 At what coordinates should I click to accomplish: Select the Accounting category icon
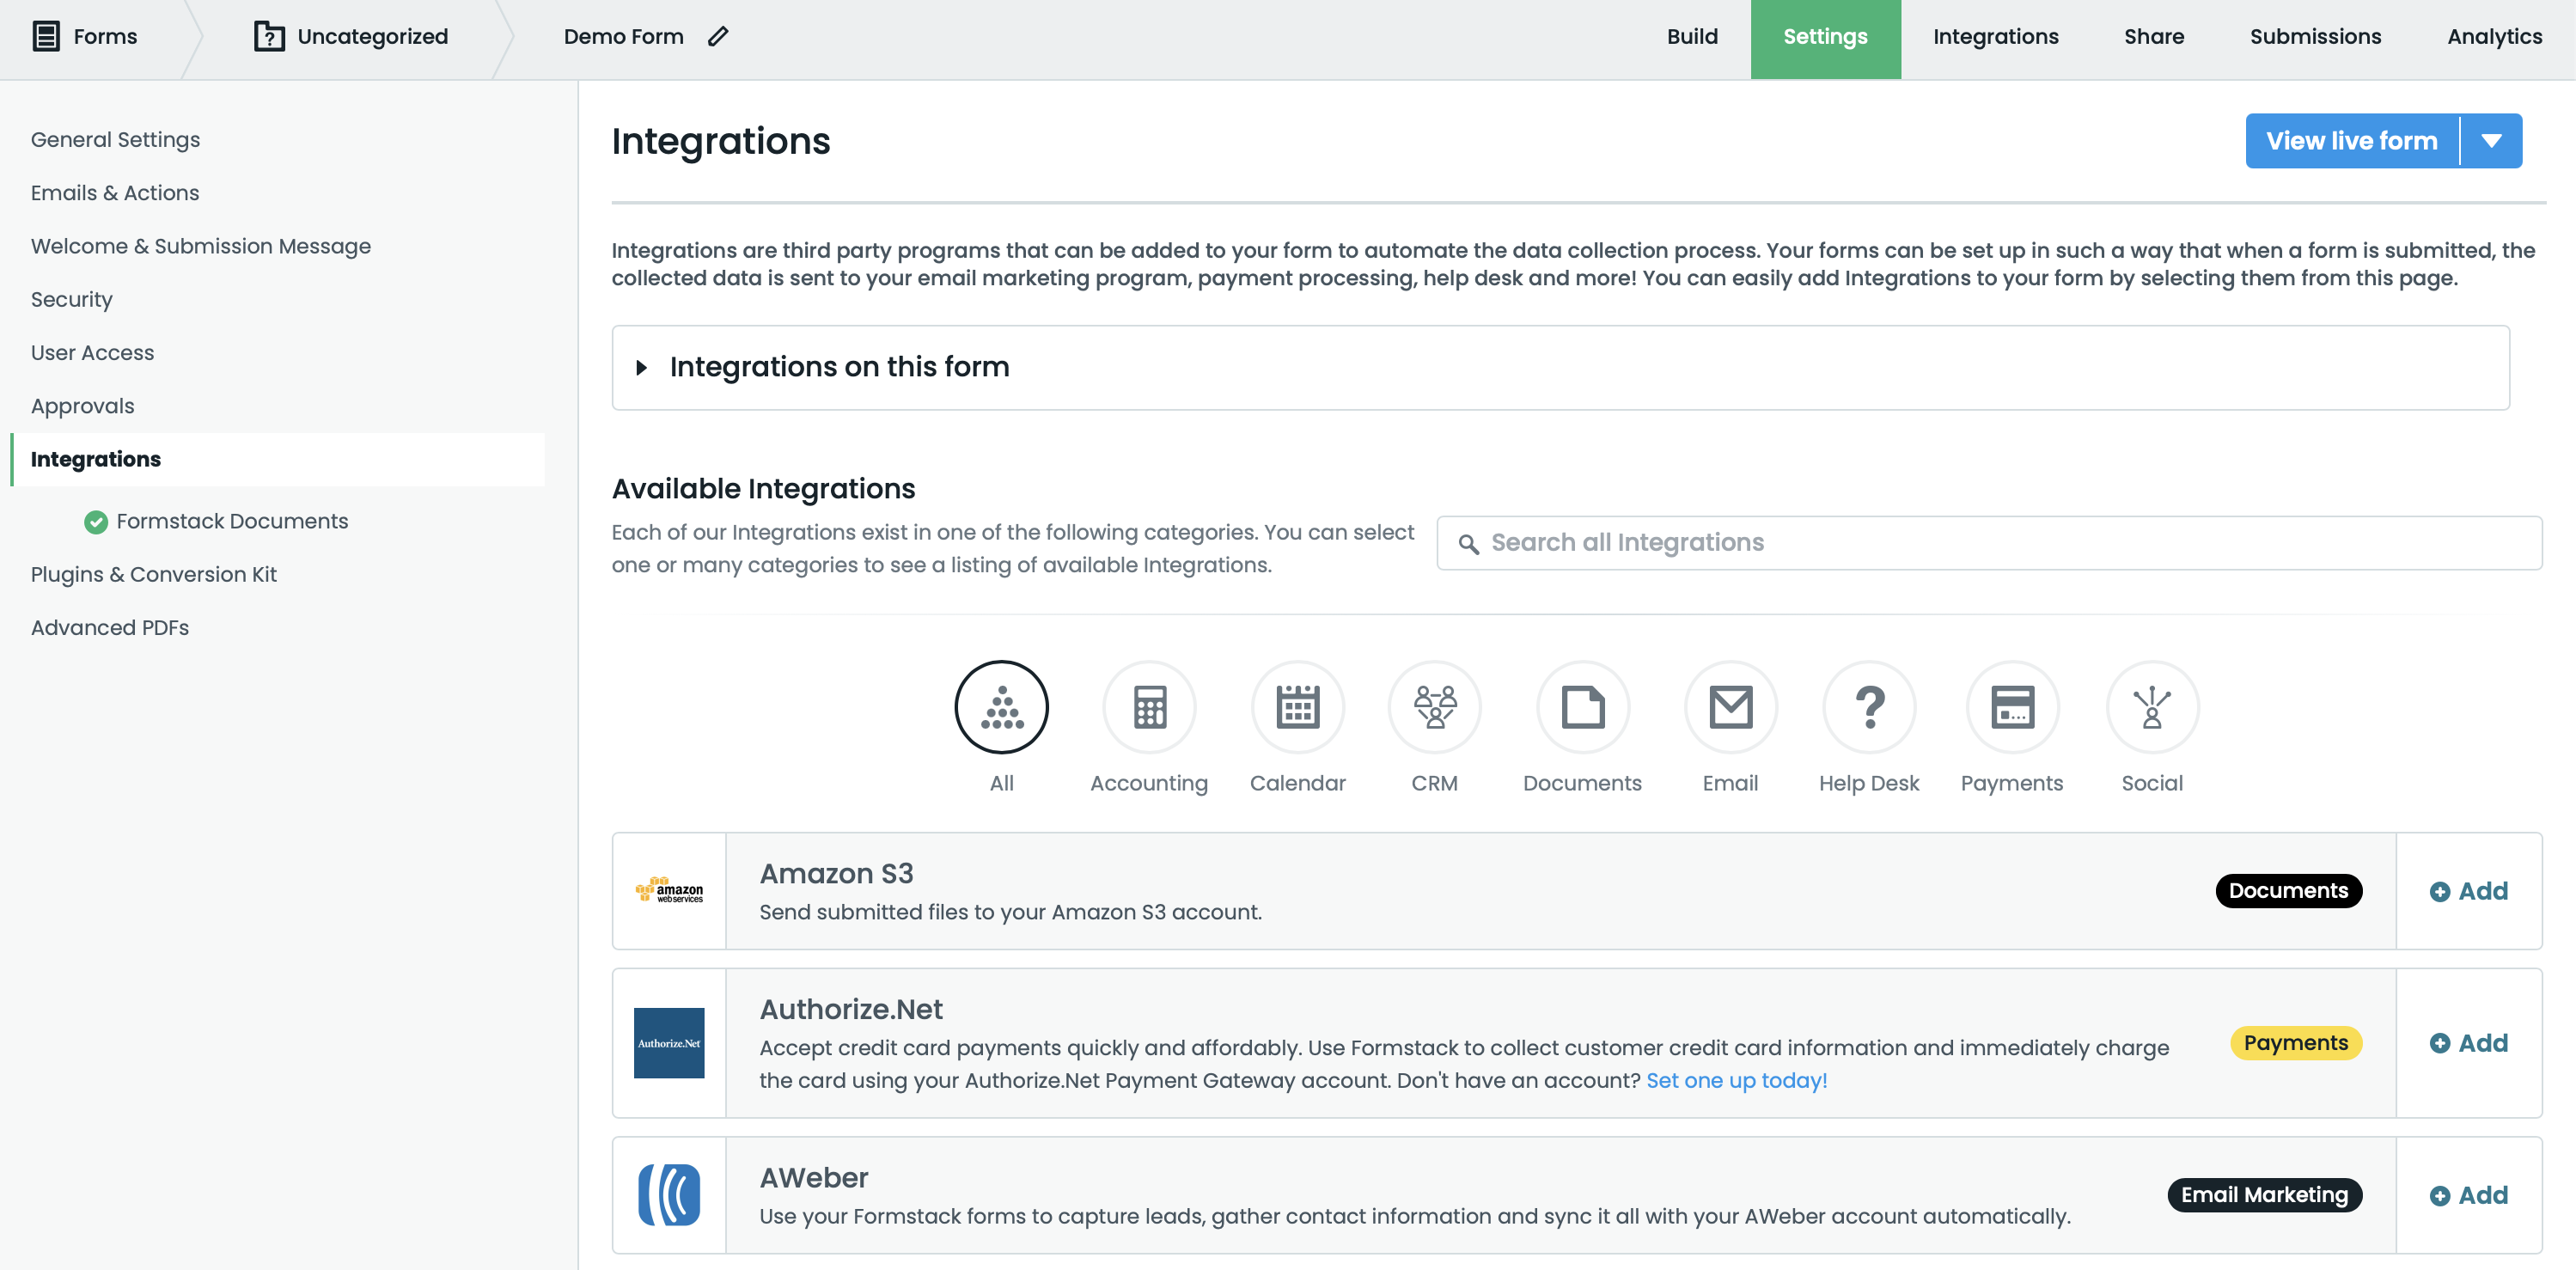(1149, 707)
